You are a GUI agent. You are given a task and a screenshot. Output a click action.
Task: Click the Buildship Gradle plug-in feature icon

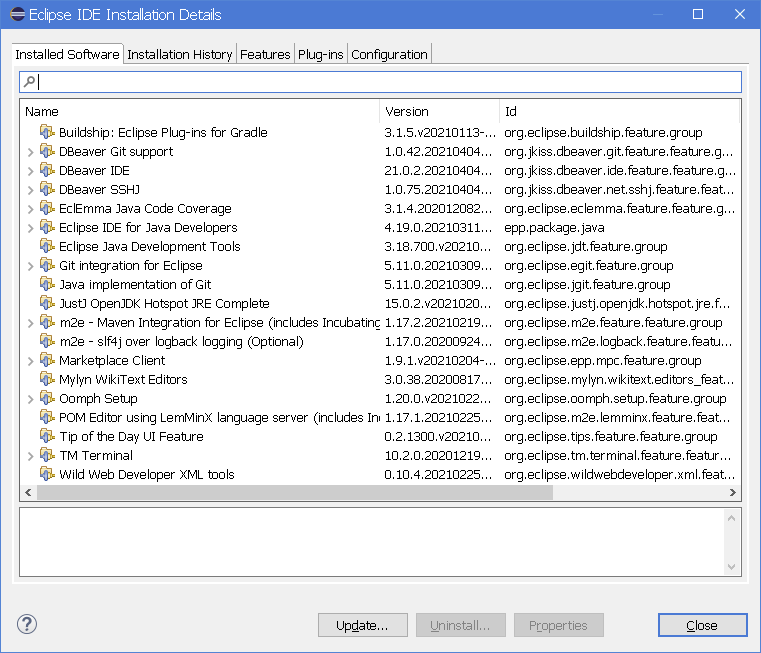(x=47, y=132)
